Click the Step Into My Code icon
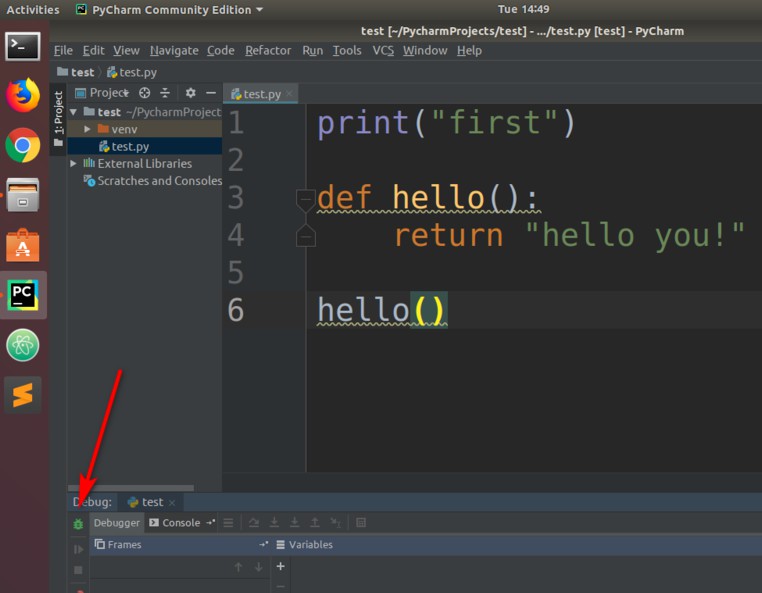 tap(294, 523)
